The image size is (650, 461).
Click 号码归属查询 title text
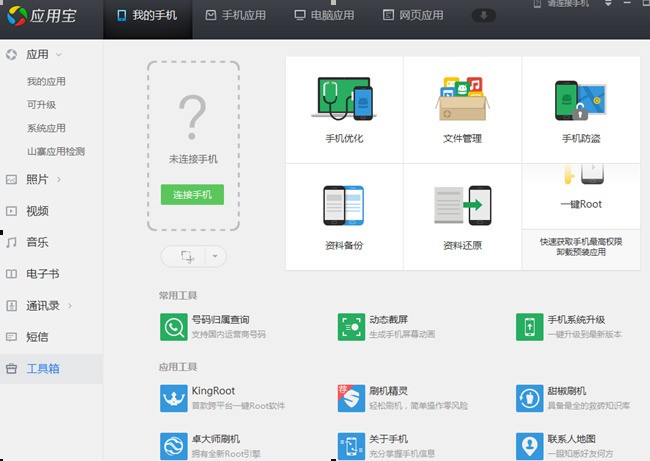[x=221, y=320]
